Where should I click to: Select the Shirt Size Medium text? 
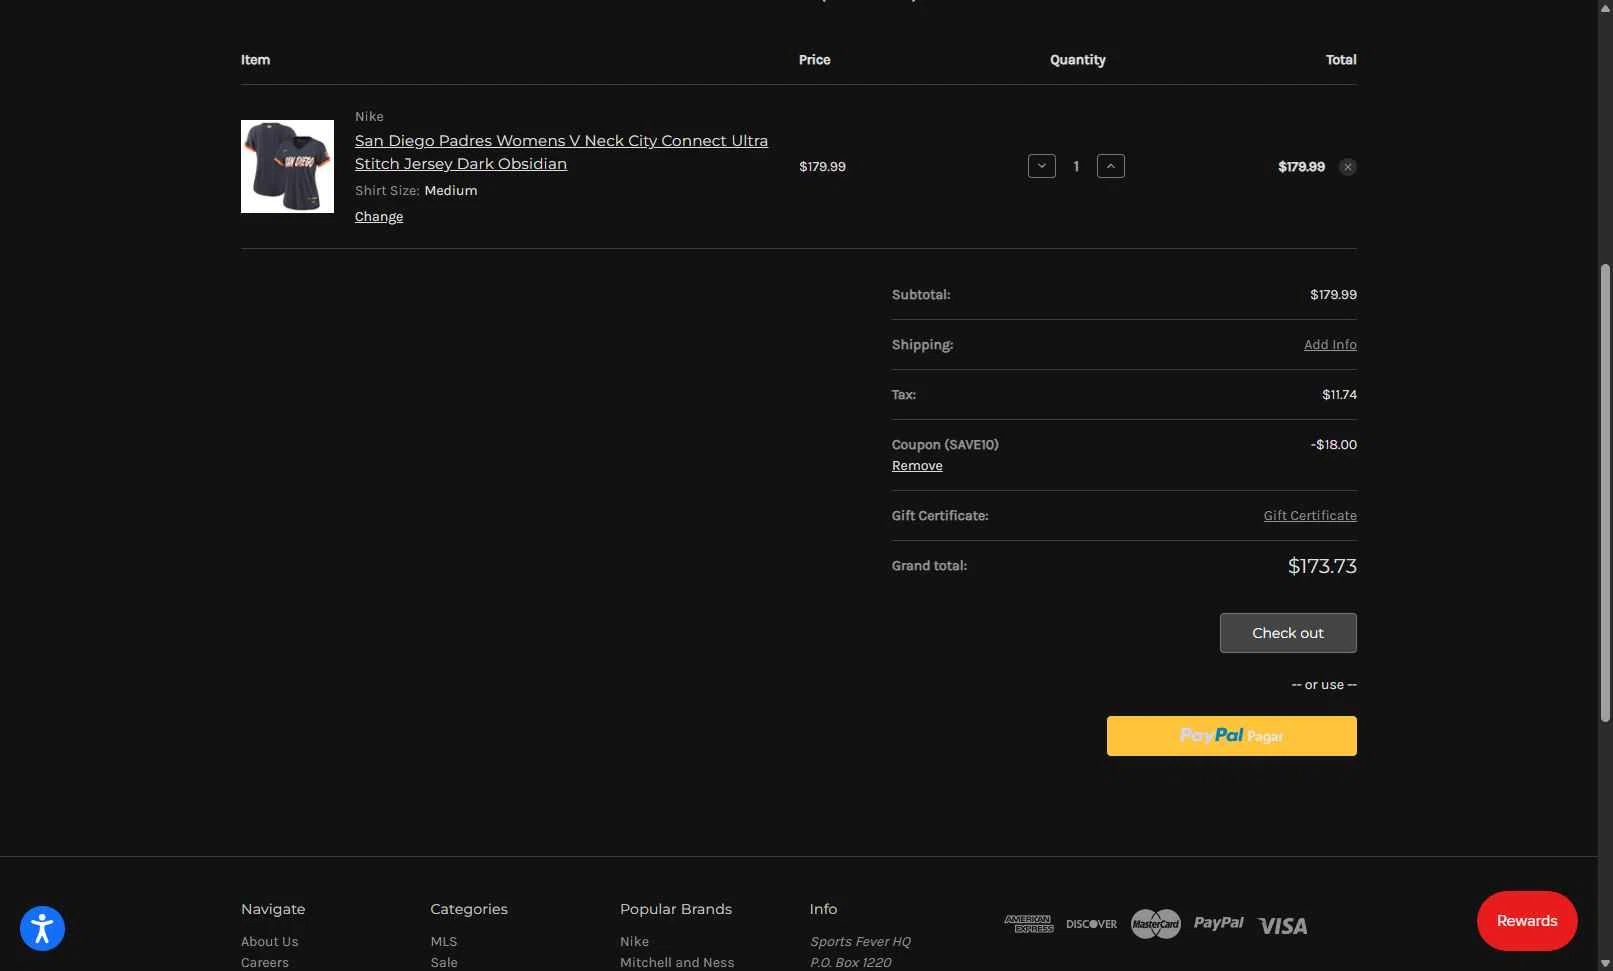(x=416, y=191)
